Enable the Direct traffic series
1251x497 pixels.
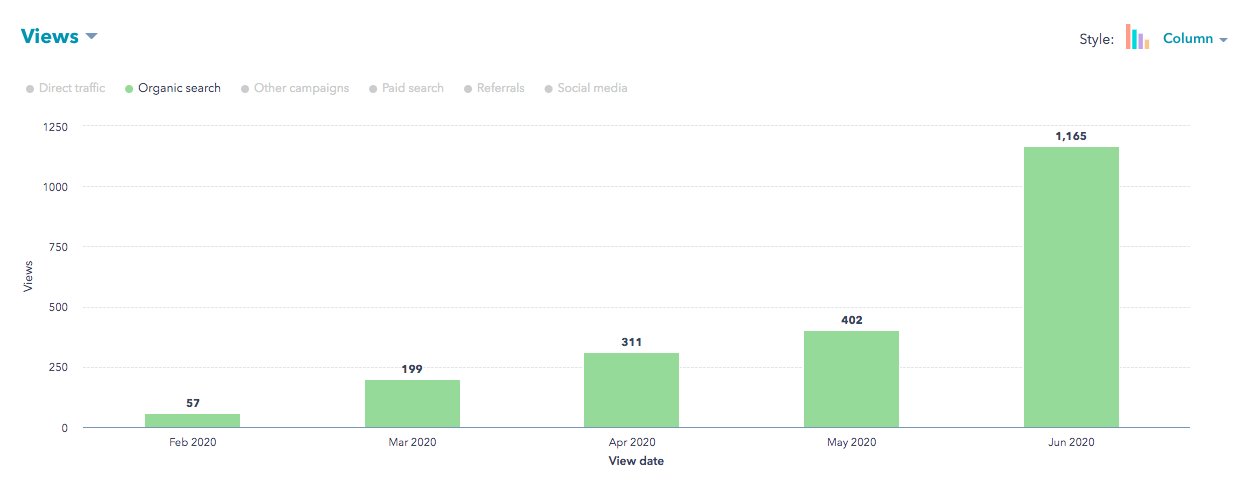(71, 88)
